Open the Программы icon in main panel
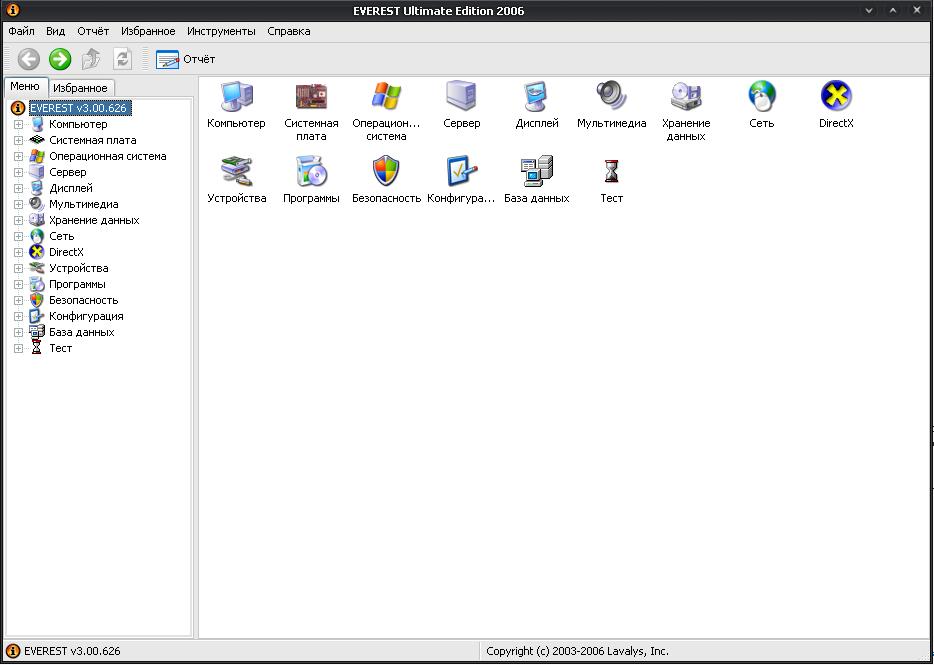Screen dimensions: 934x665 click(x=311, y=172)
